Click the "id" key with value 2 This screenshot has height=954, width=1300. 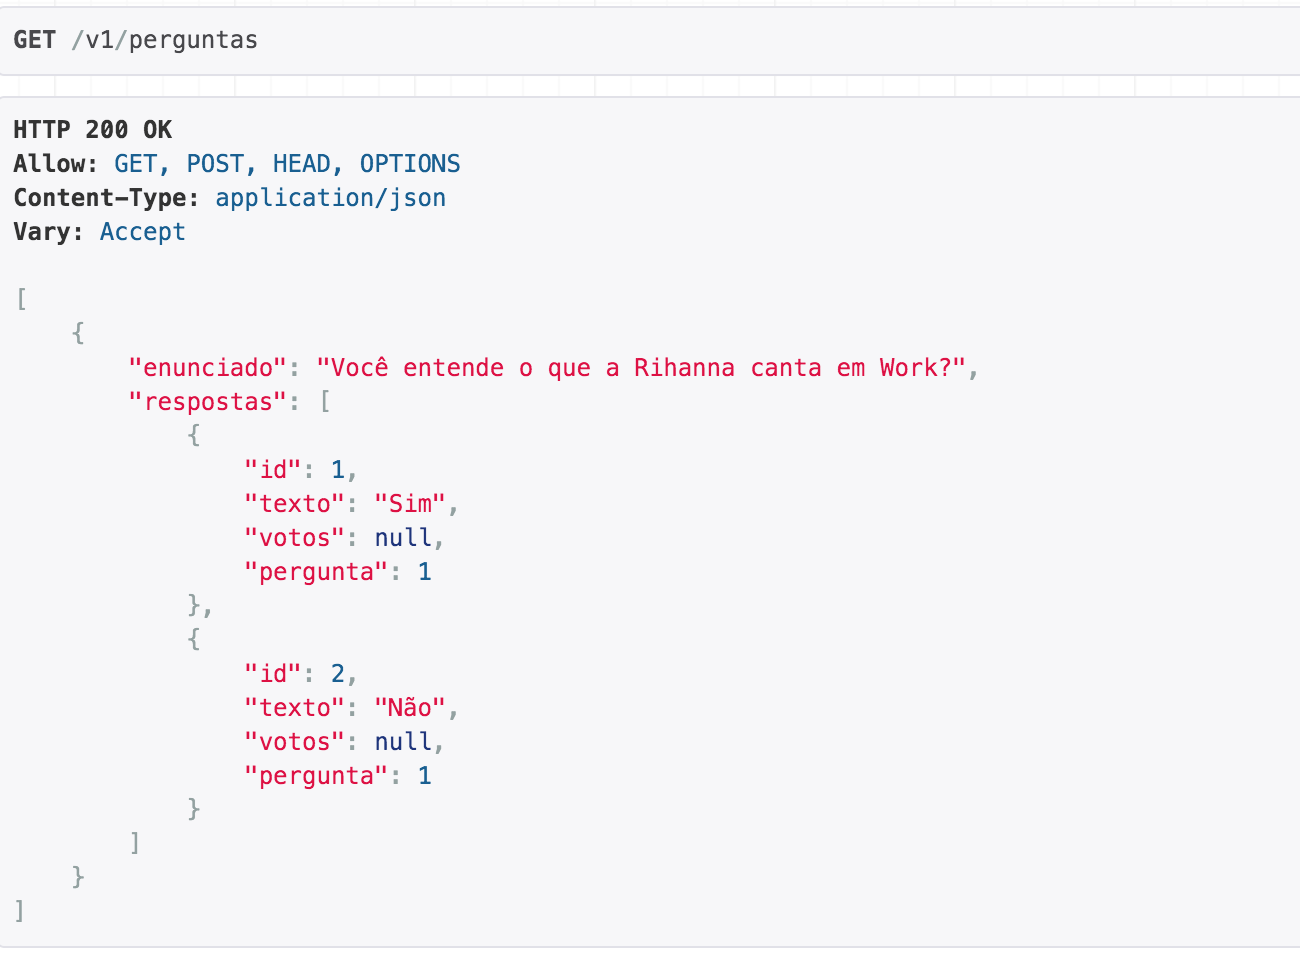point(273,674)
